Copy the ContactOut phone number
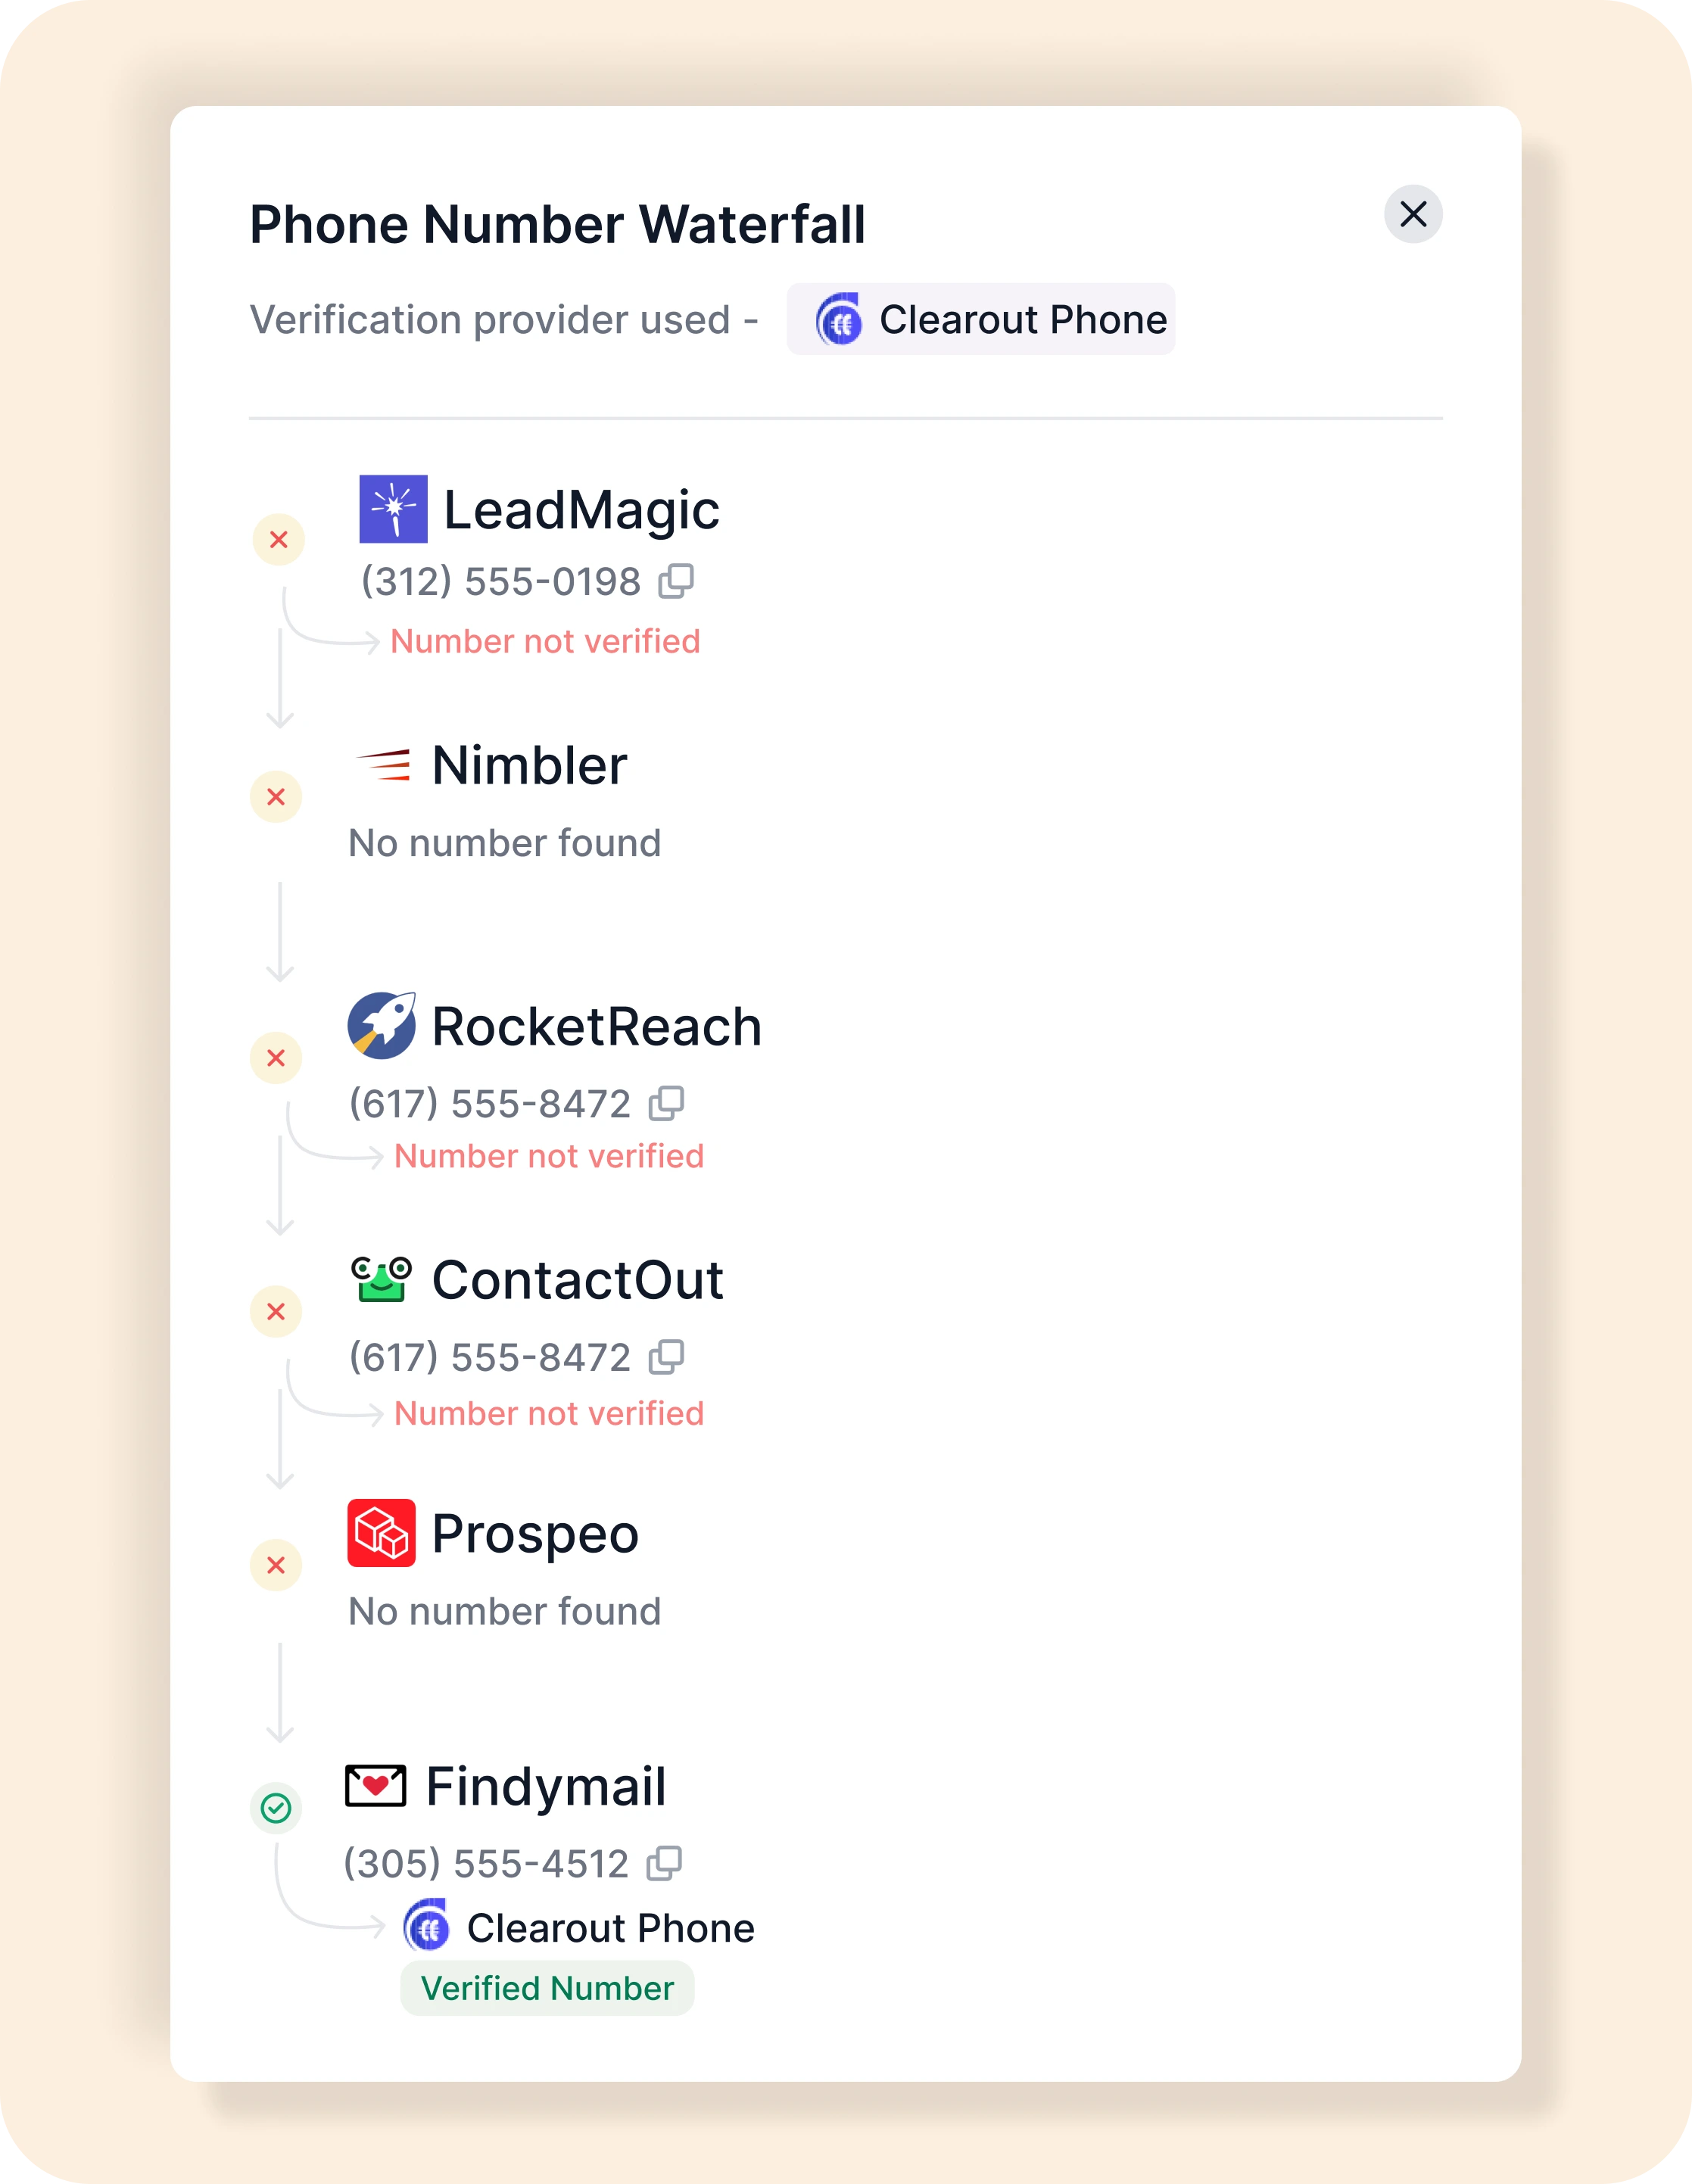The image size is (1692, 2184). click(x=666, y=1357)
